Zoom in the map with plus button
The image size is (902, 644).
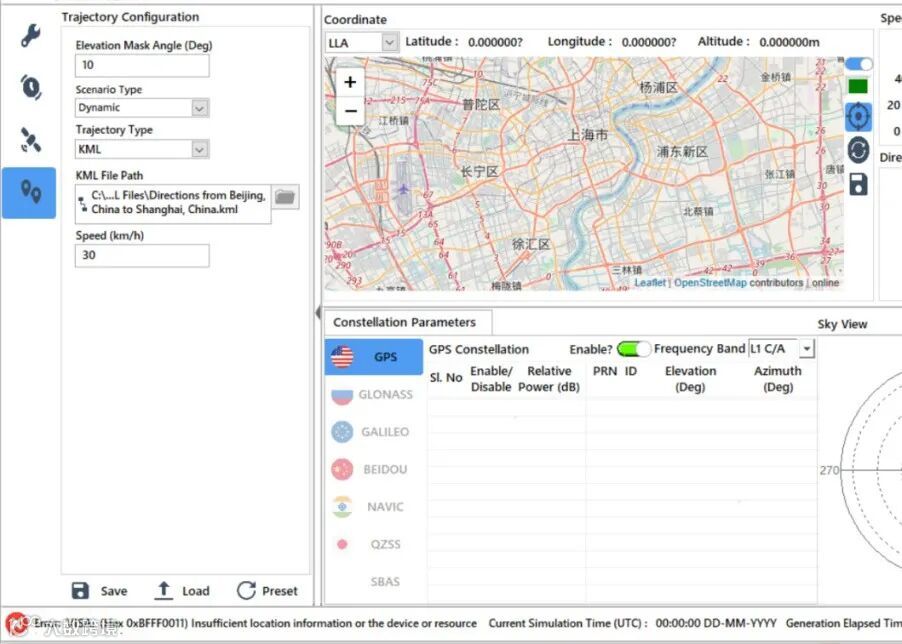[x=350, y=82]
